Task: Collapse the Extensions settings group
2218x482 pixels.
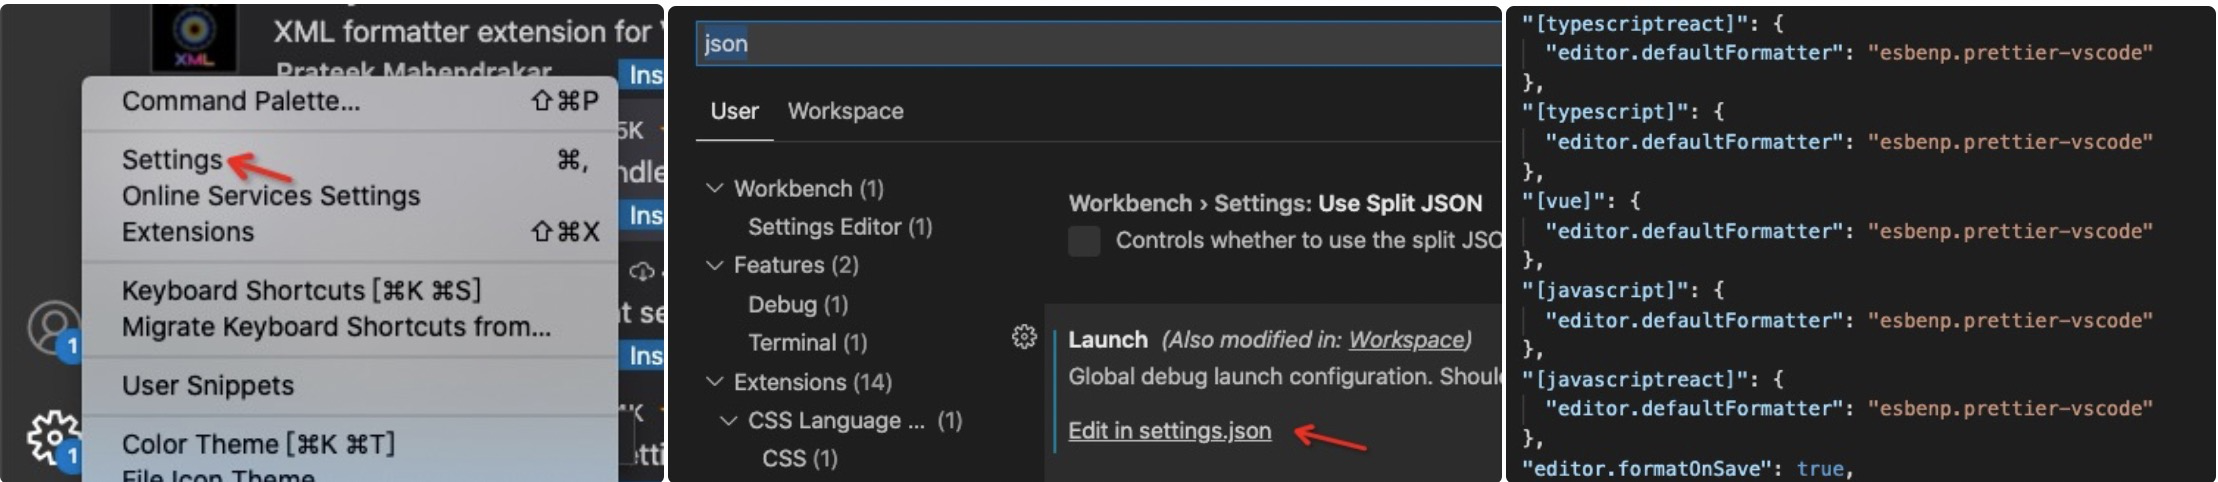Action: point(714,382)
